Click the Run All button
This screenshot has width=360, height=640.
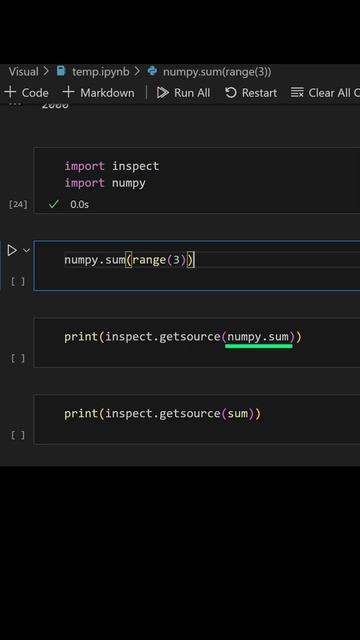[x=184, y=93]
